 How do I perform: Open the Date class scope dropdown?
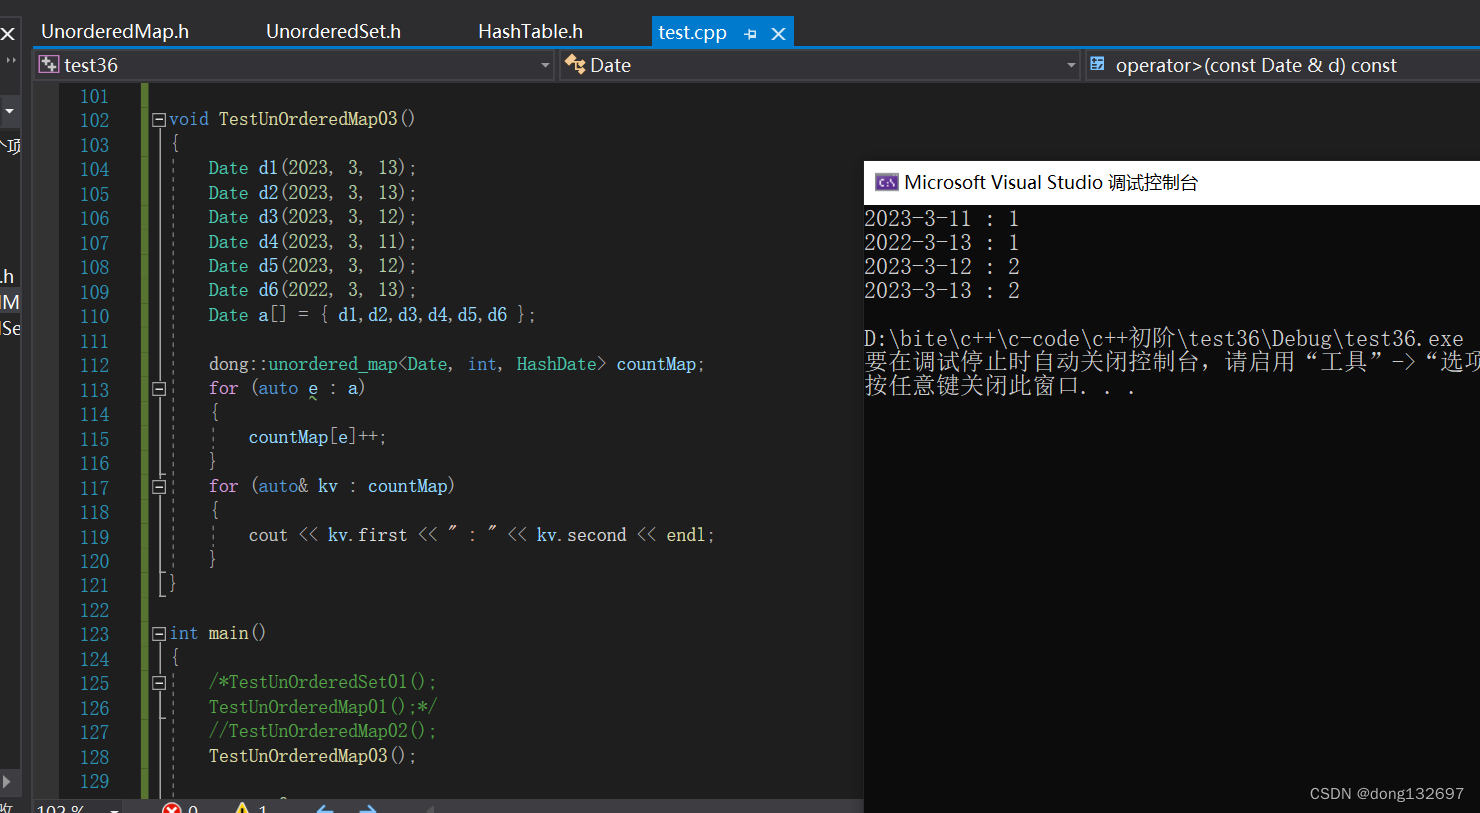coord(1071,65)
